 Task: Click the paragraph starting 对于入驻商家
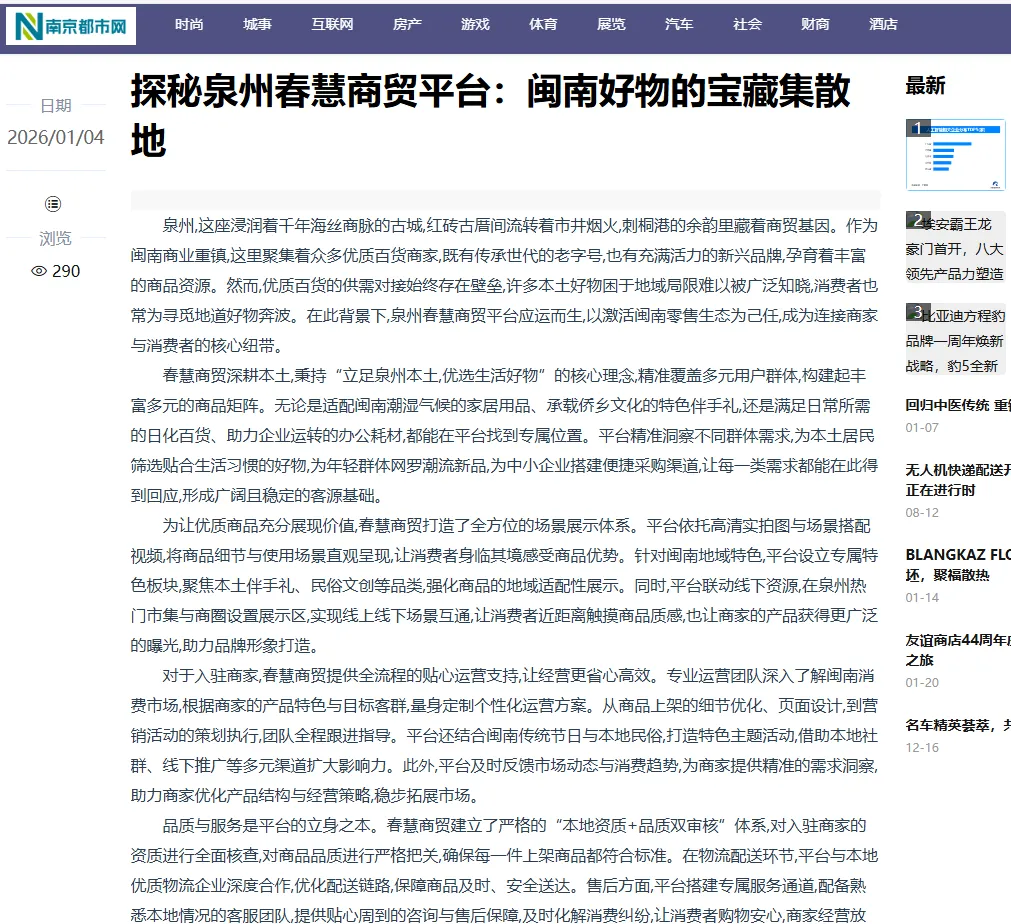pyautogui.click(x=505, y=736)
